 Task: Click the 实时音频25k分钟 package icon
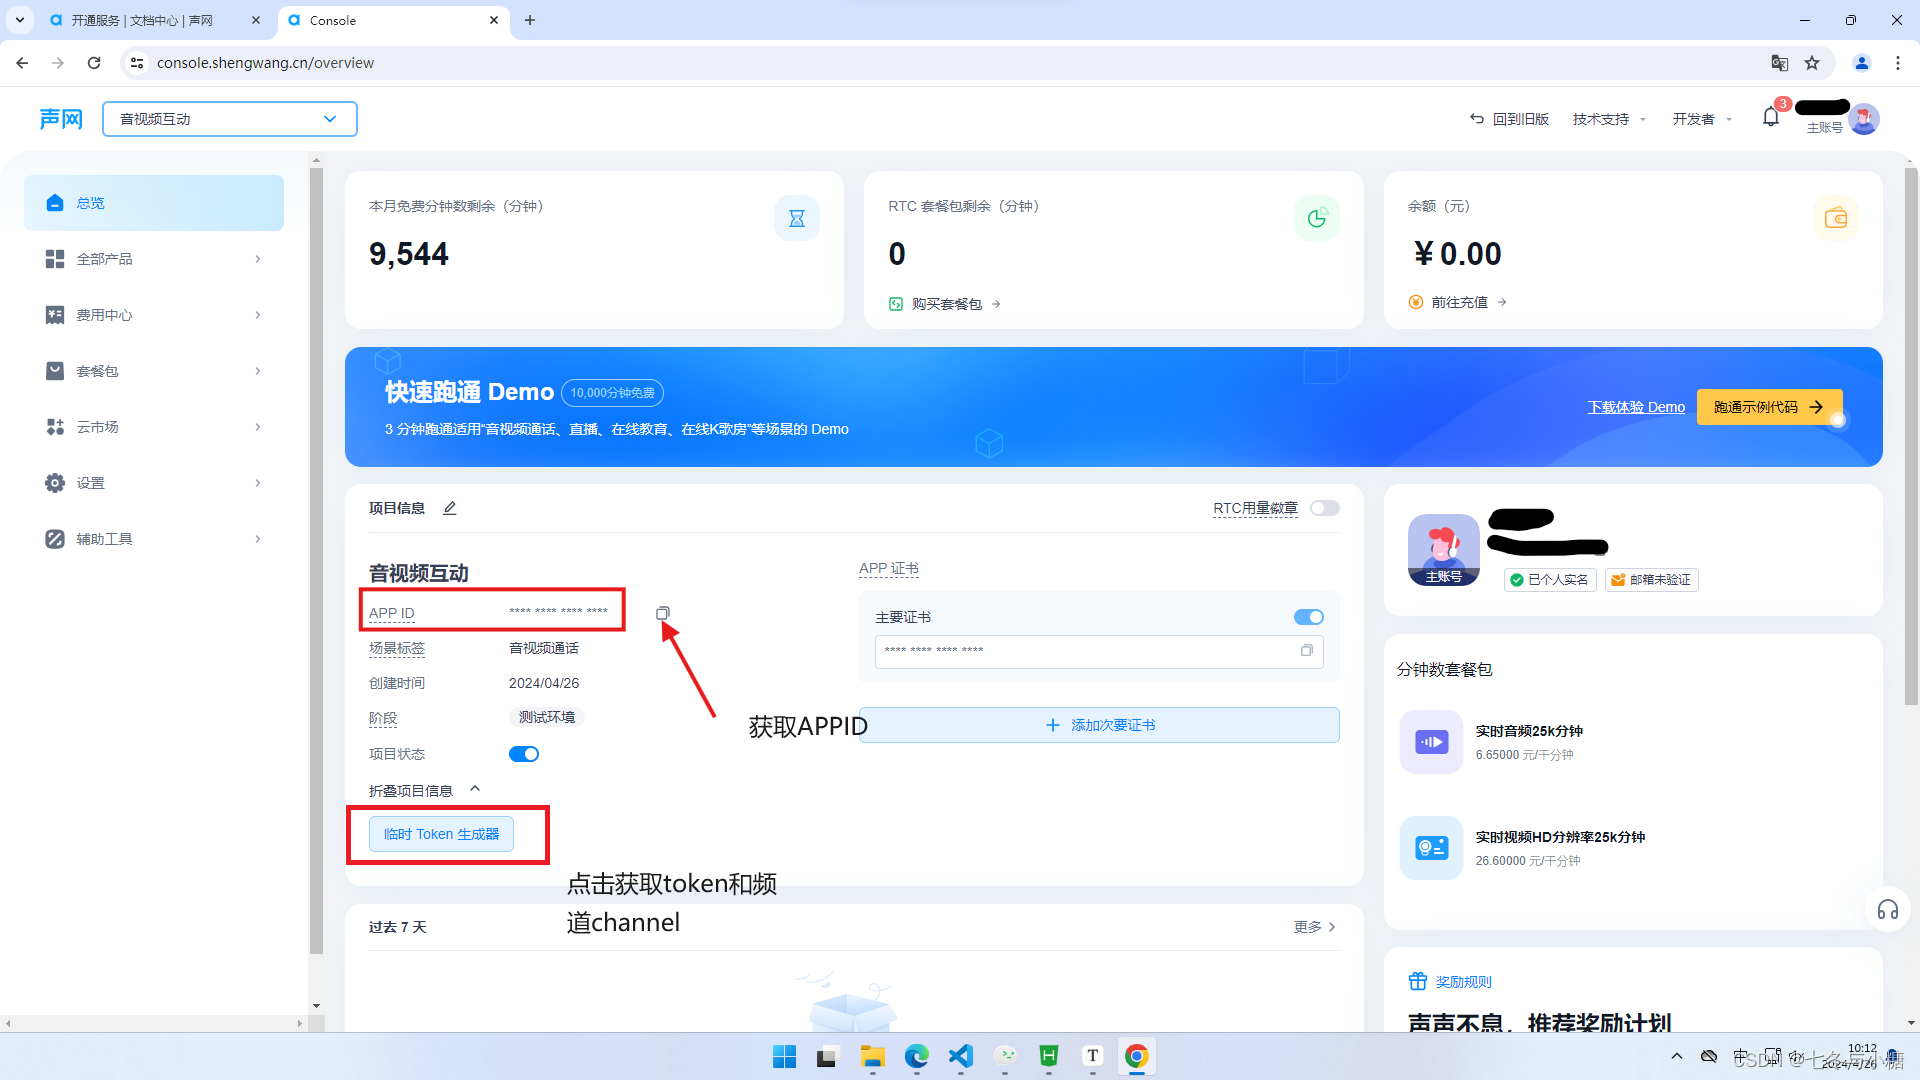click(1431, 742)
